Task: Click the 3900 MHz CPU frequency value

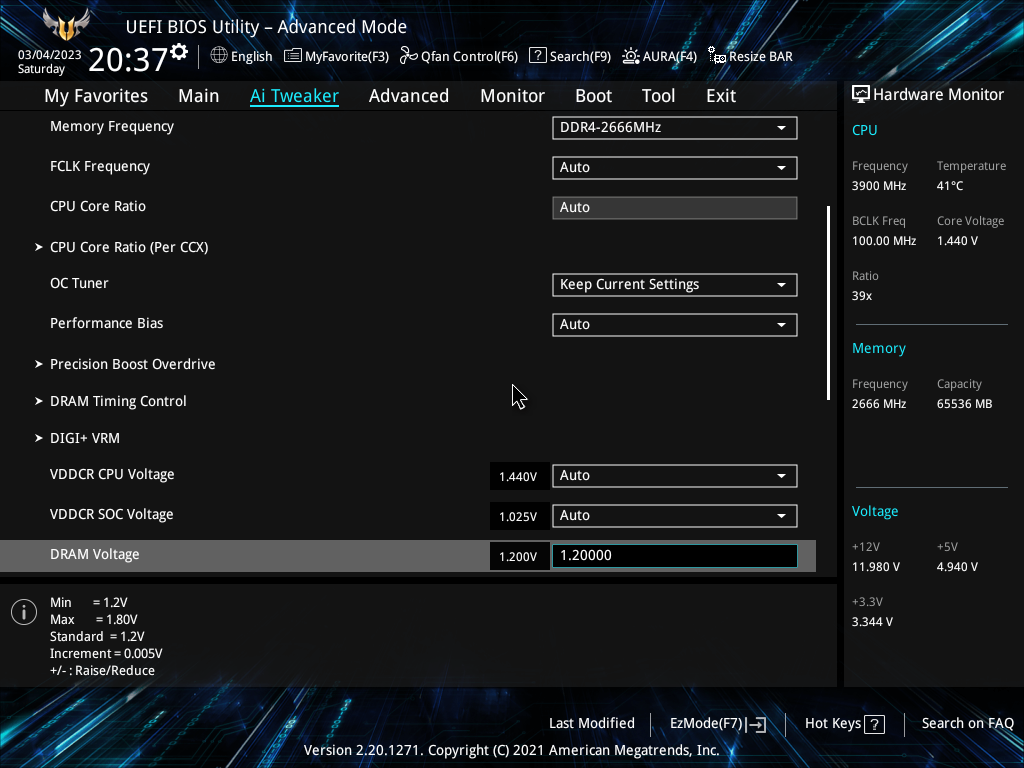Action: click(879, 186)
